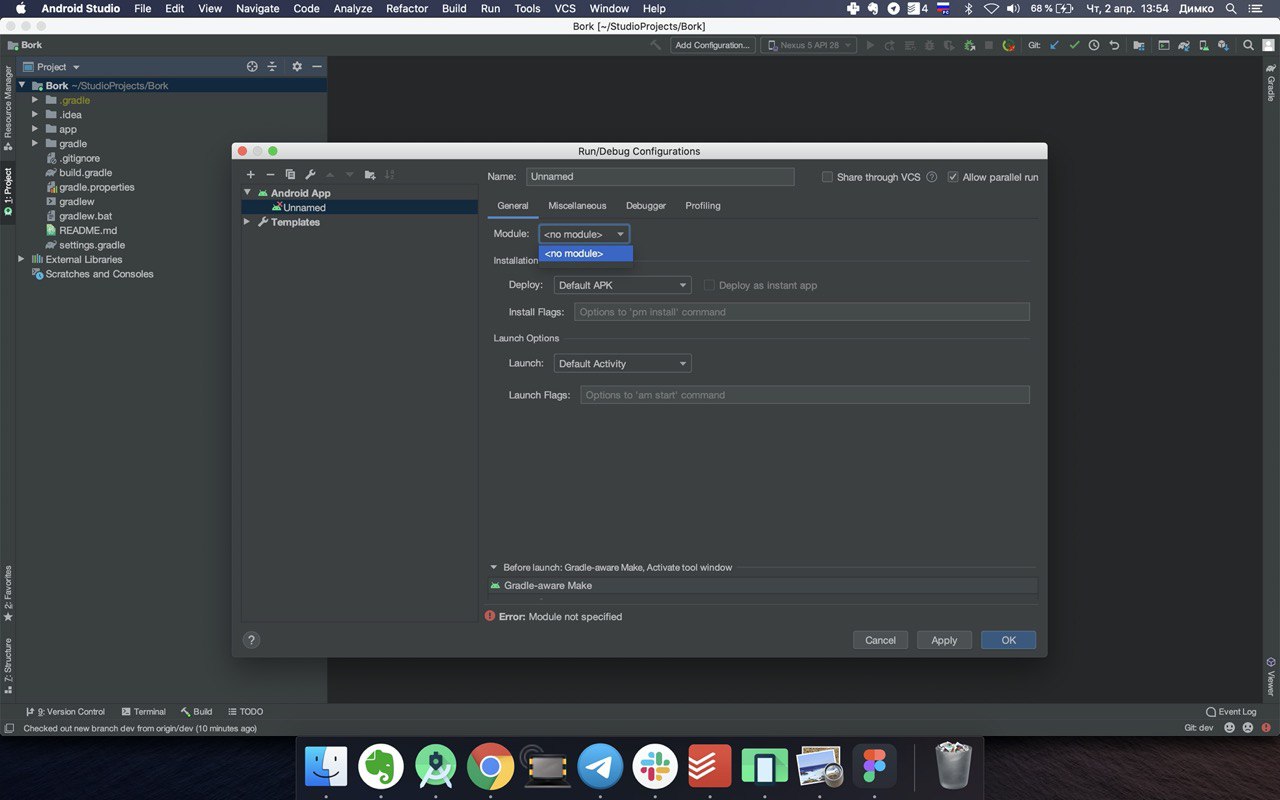Uncheck the Allow parallel run checkbox
The image size is (1280, 800).
pos(953,177)
